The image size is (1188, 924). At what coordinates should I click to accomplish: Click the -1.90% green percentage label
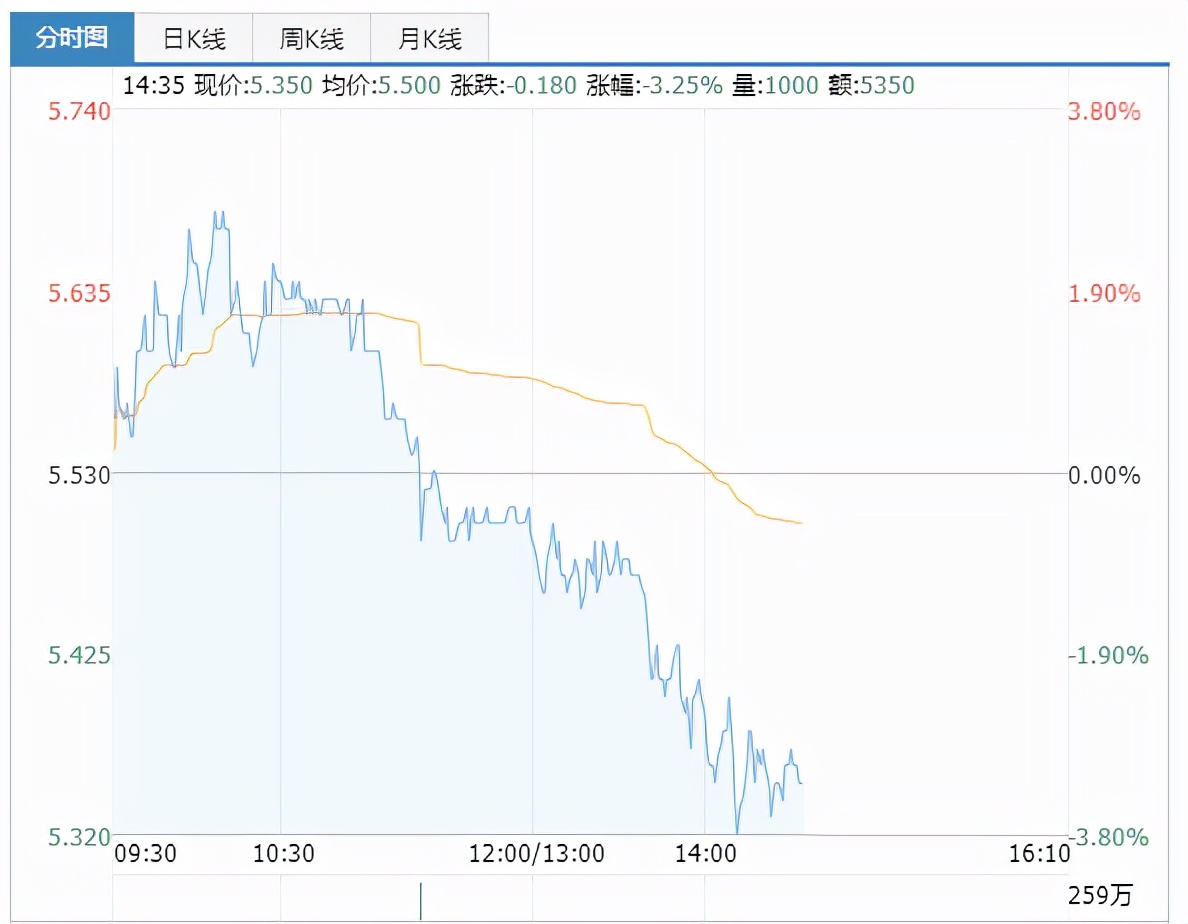[x=1104, y=656]
